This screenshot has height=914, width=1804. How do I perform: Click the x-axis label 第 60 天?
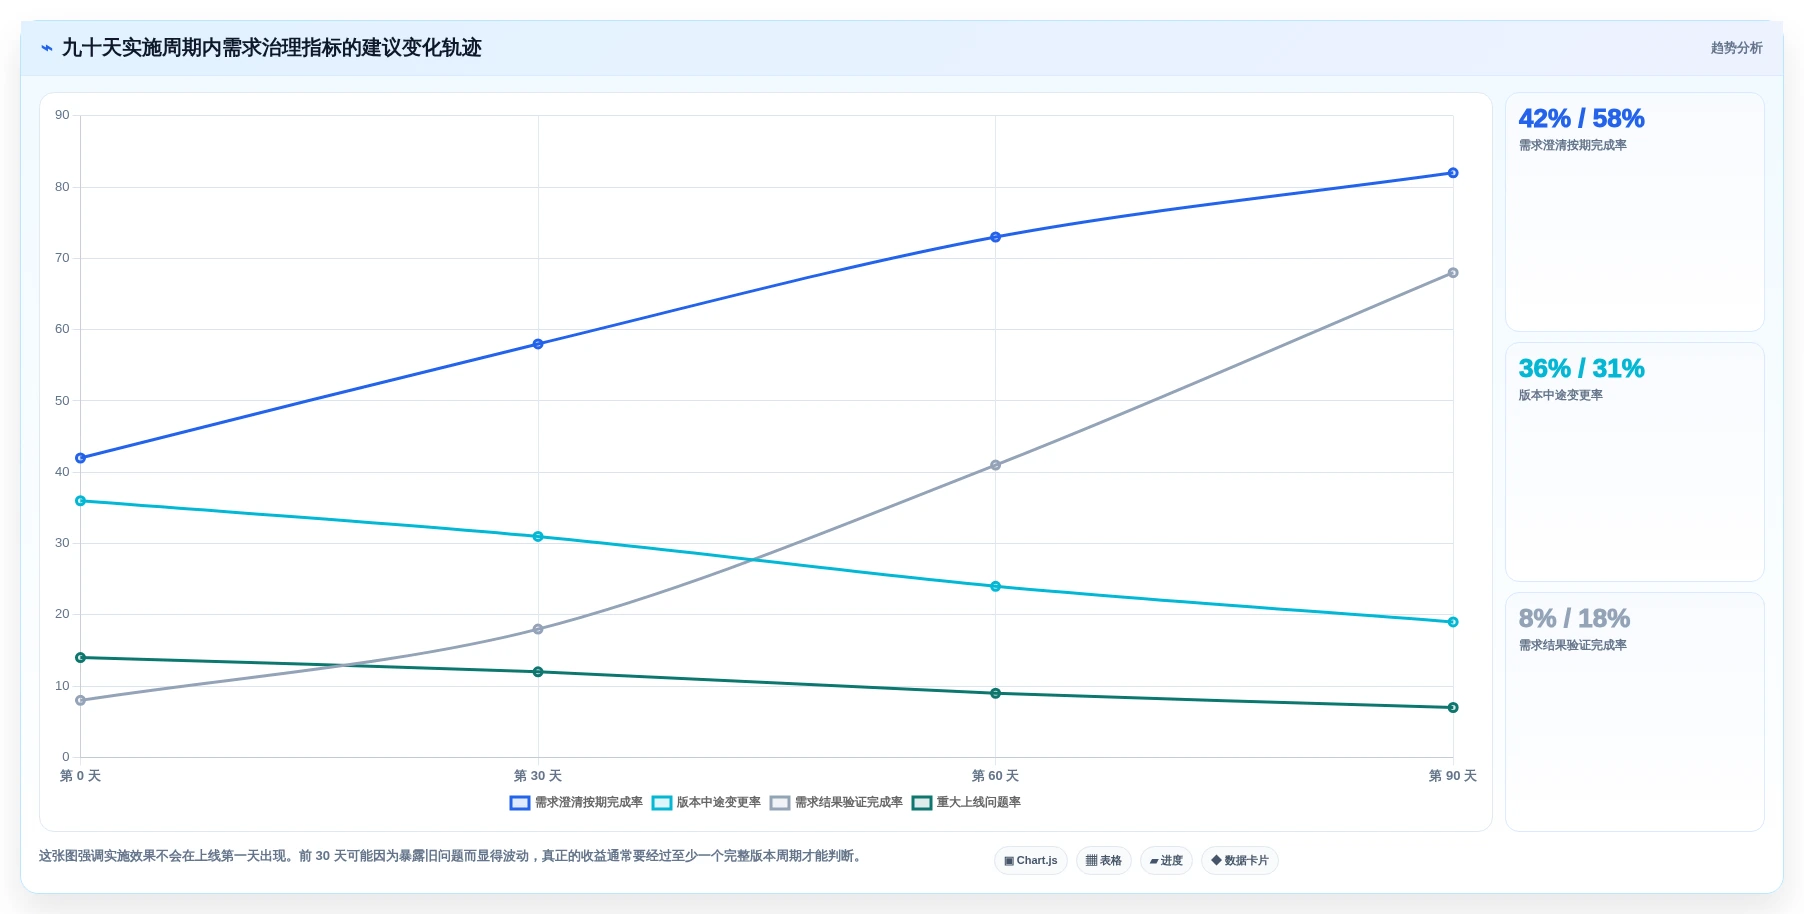995,776
